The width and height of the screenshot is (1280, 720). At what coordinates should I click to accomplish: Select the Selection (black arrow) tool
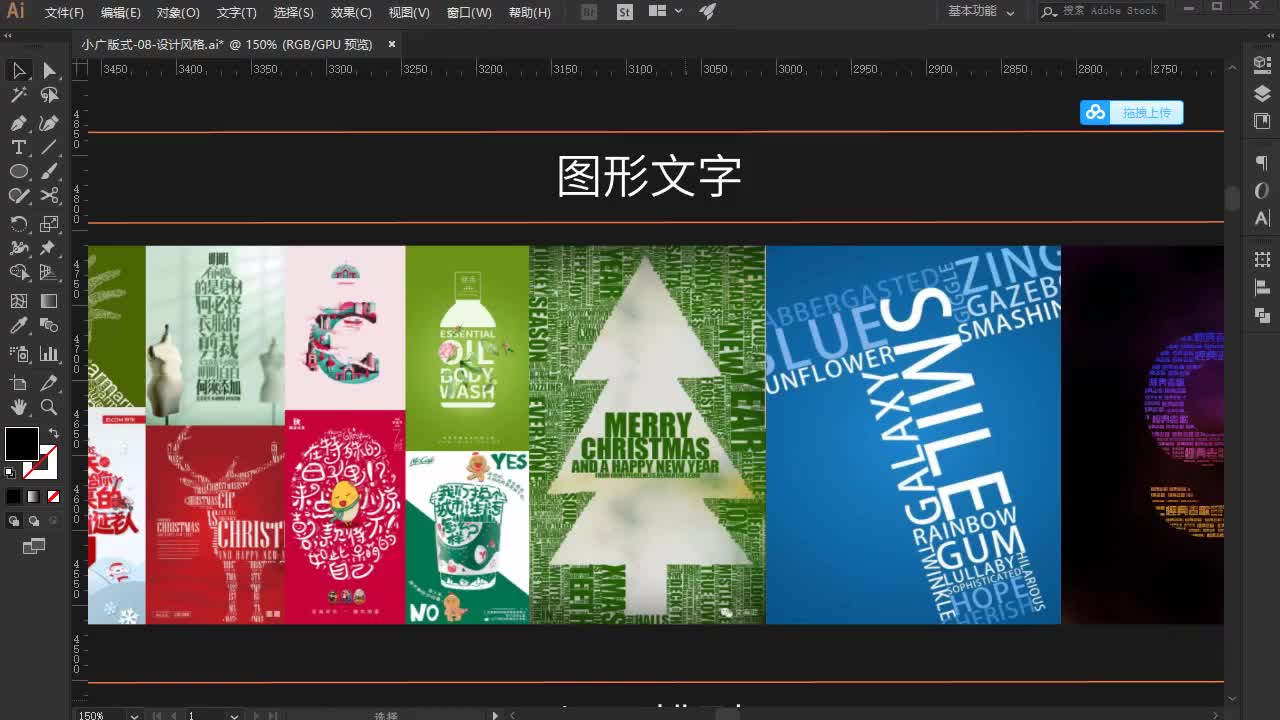coord(19,70)
